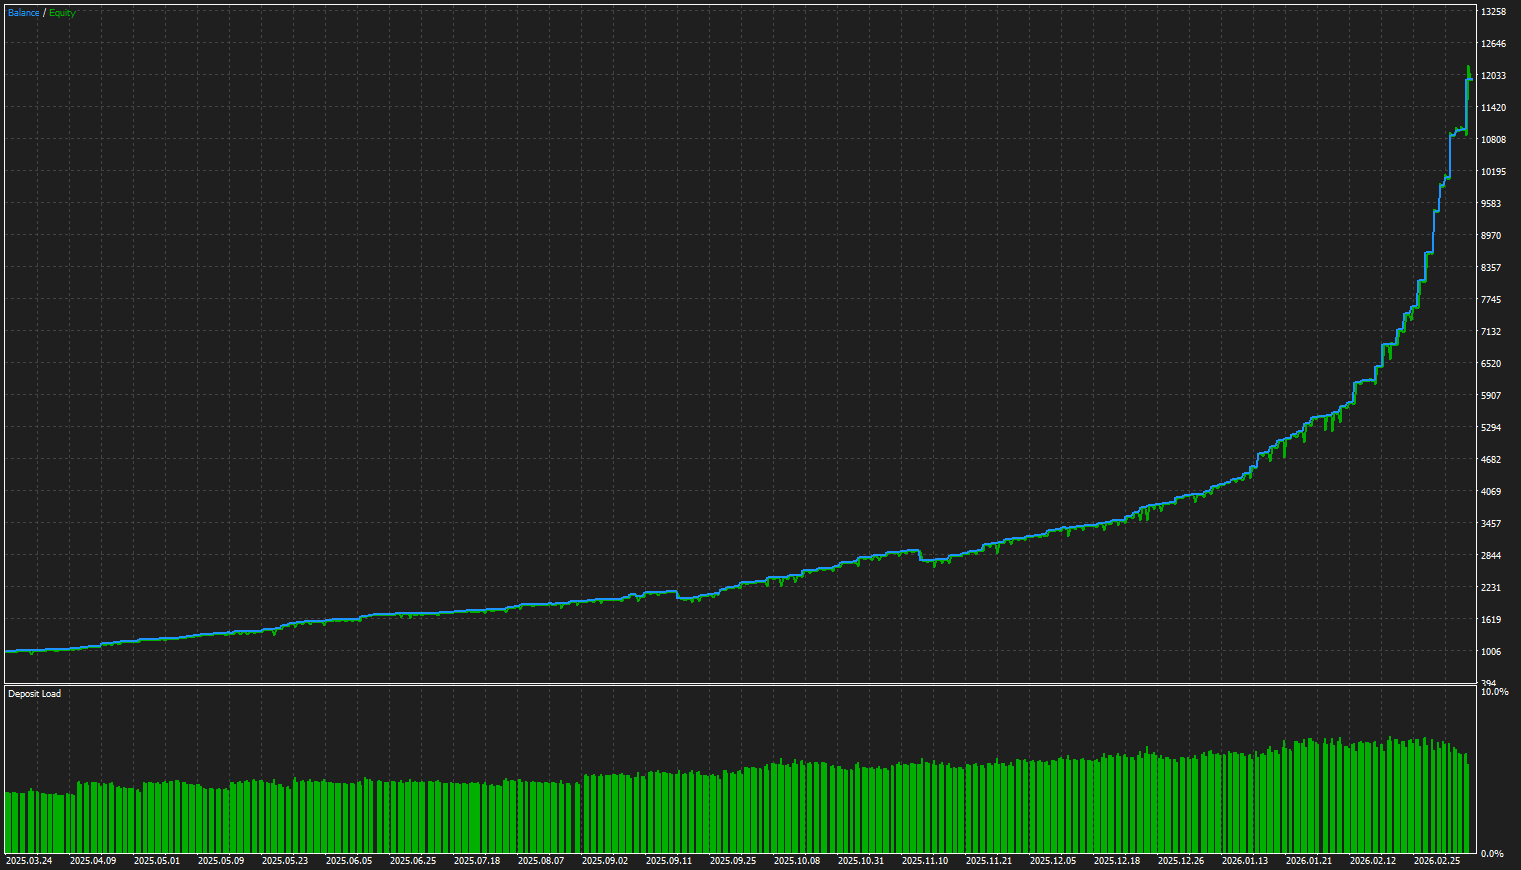This screenshot has width=1521, height=870.
Task: Click the 1006 axis label
Action: [x=1491, y=652]
